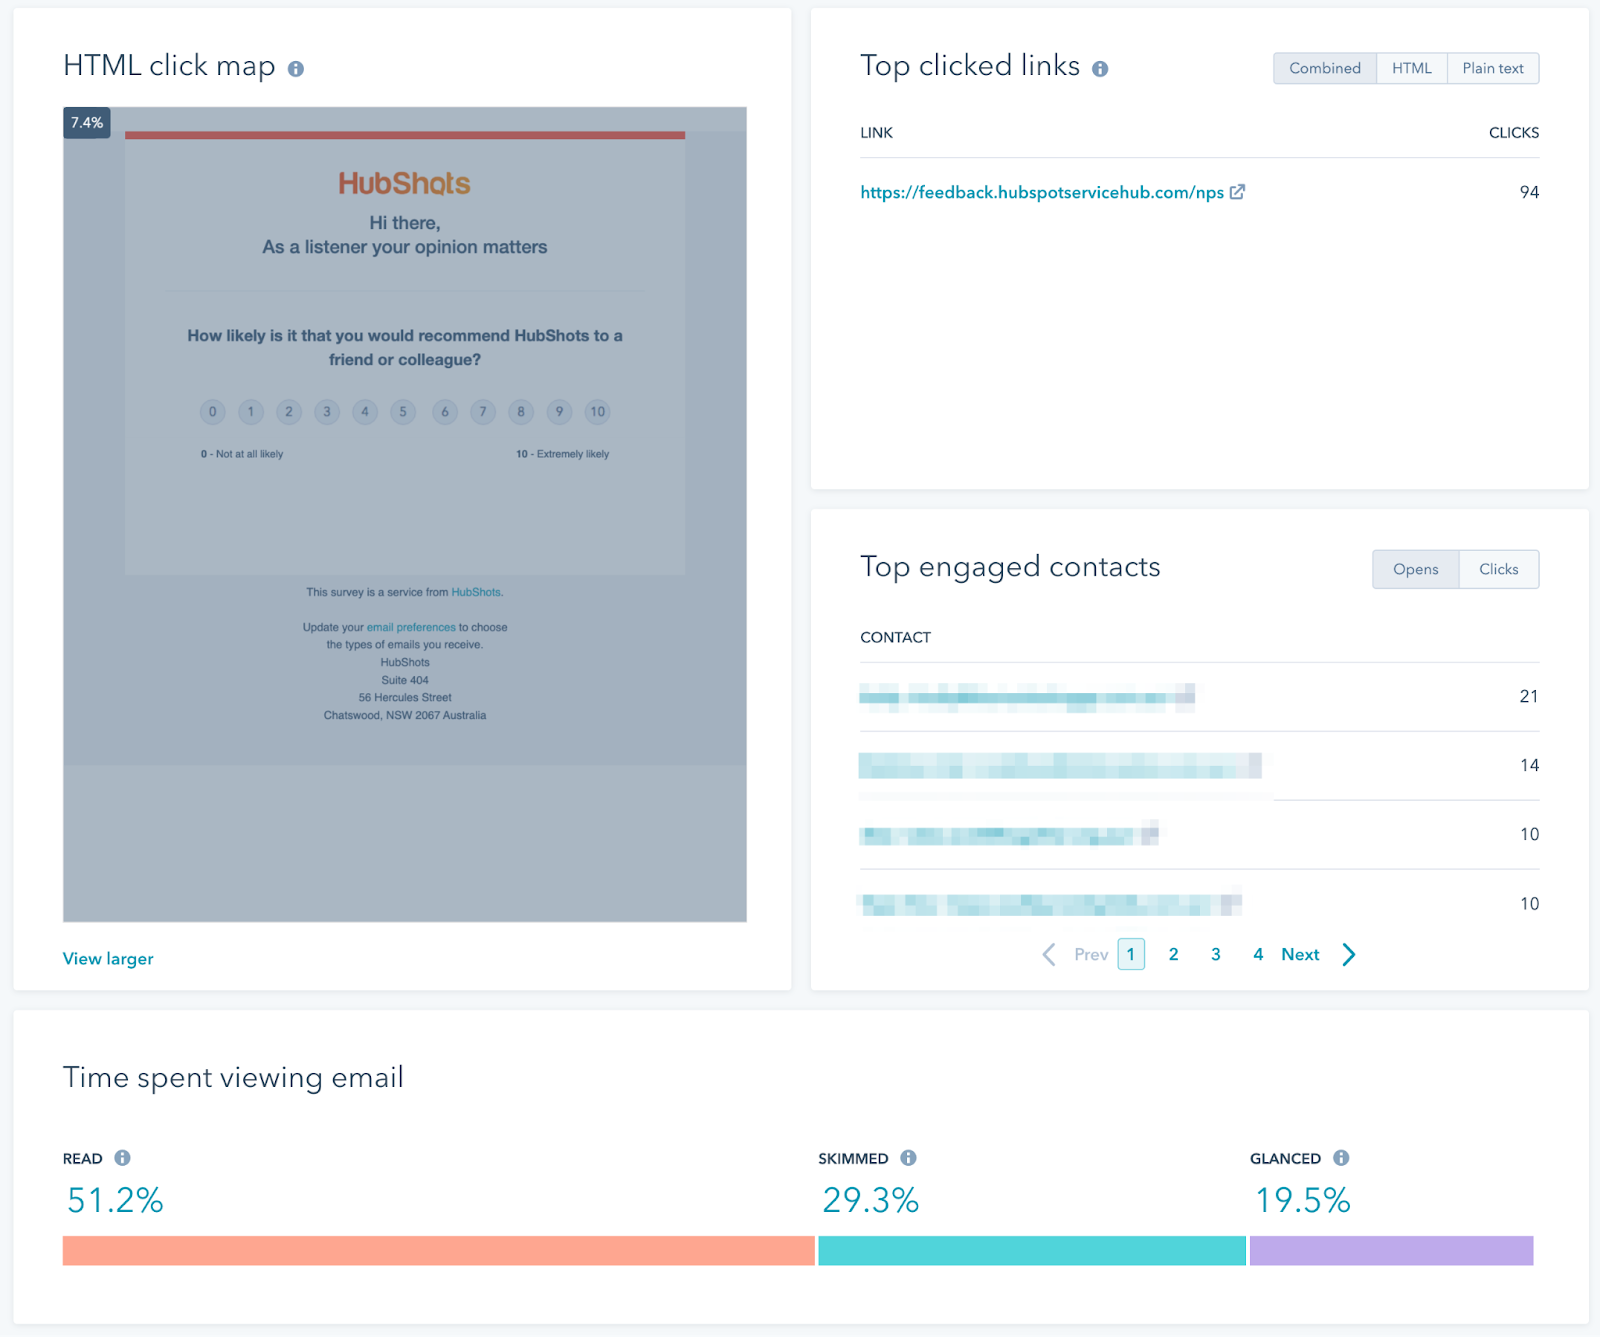The height and width of the screenshot is (1337, 1600).
Task: Click info icon next to Top clicked links
Action: pyautogui.click(x=1100, y=69)
